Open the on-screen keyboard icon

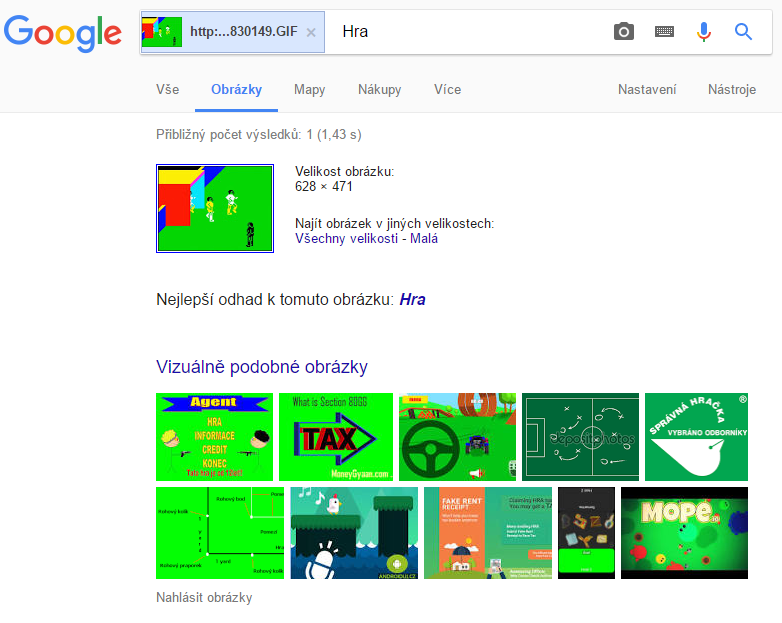point(664,31)
